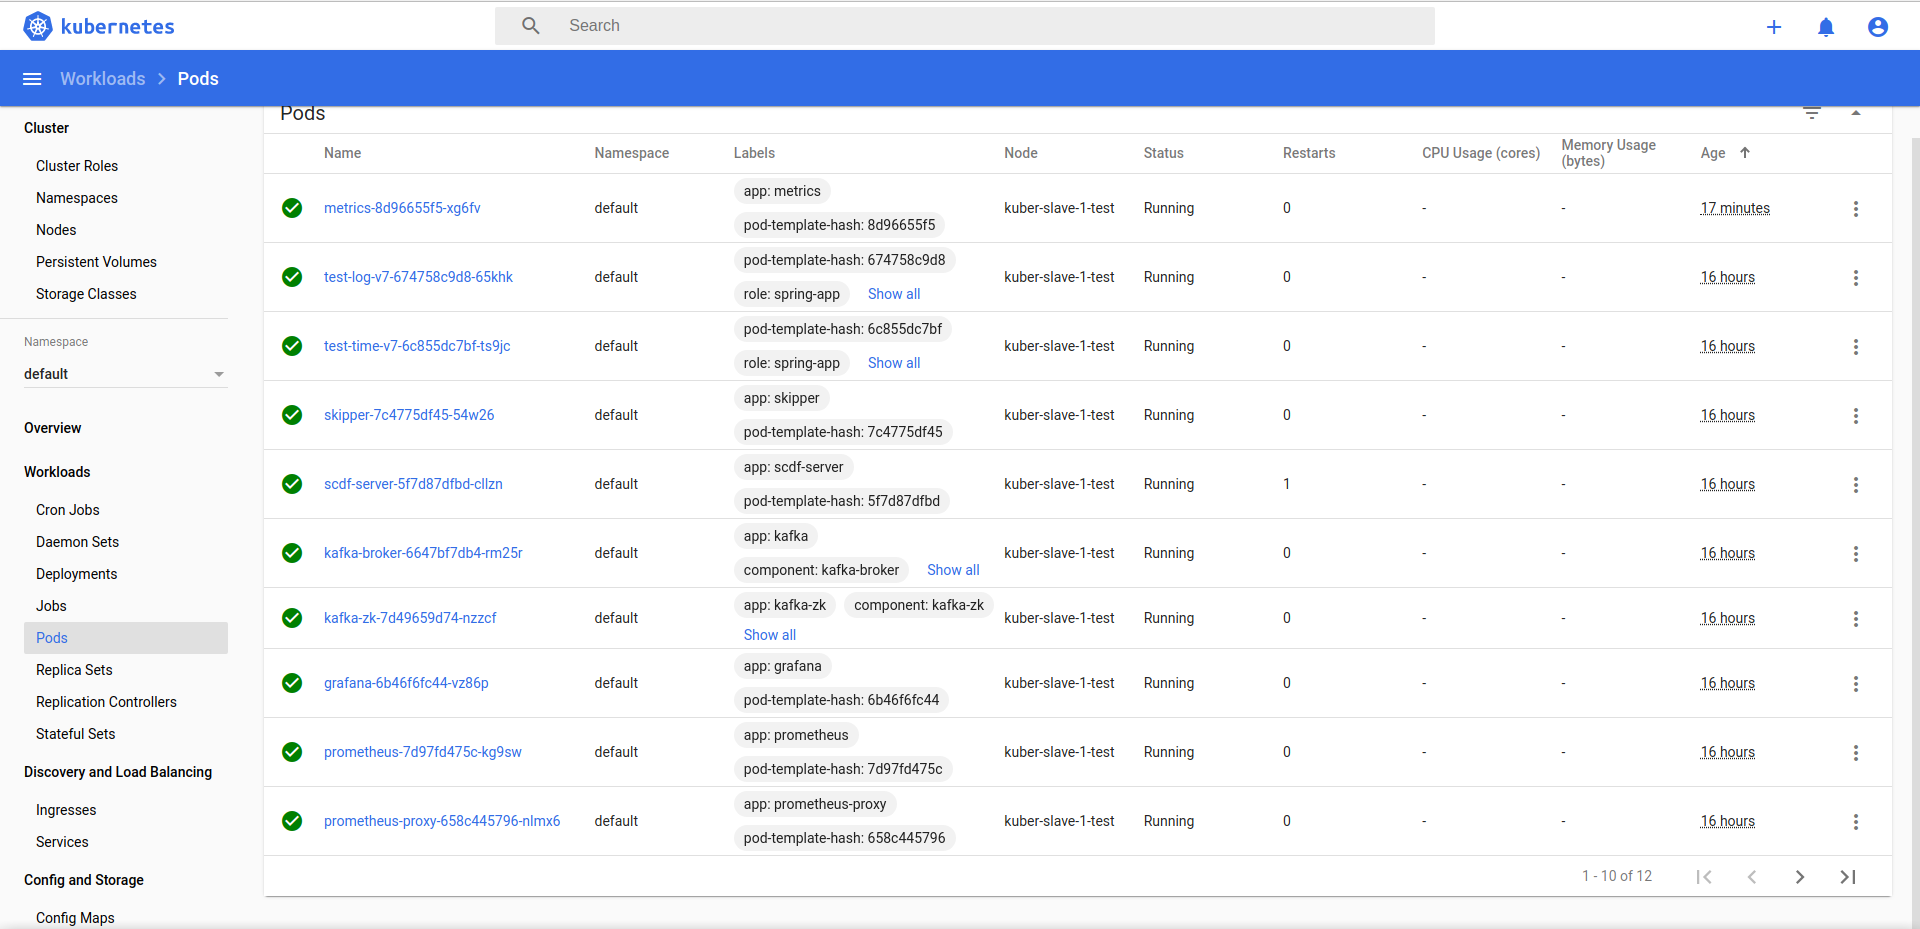The image size is (1920, 929).
Task: Open pod metrics-8d96655f5-xg6fv
Action: coord(402,208)
